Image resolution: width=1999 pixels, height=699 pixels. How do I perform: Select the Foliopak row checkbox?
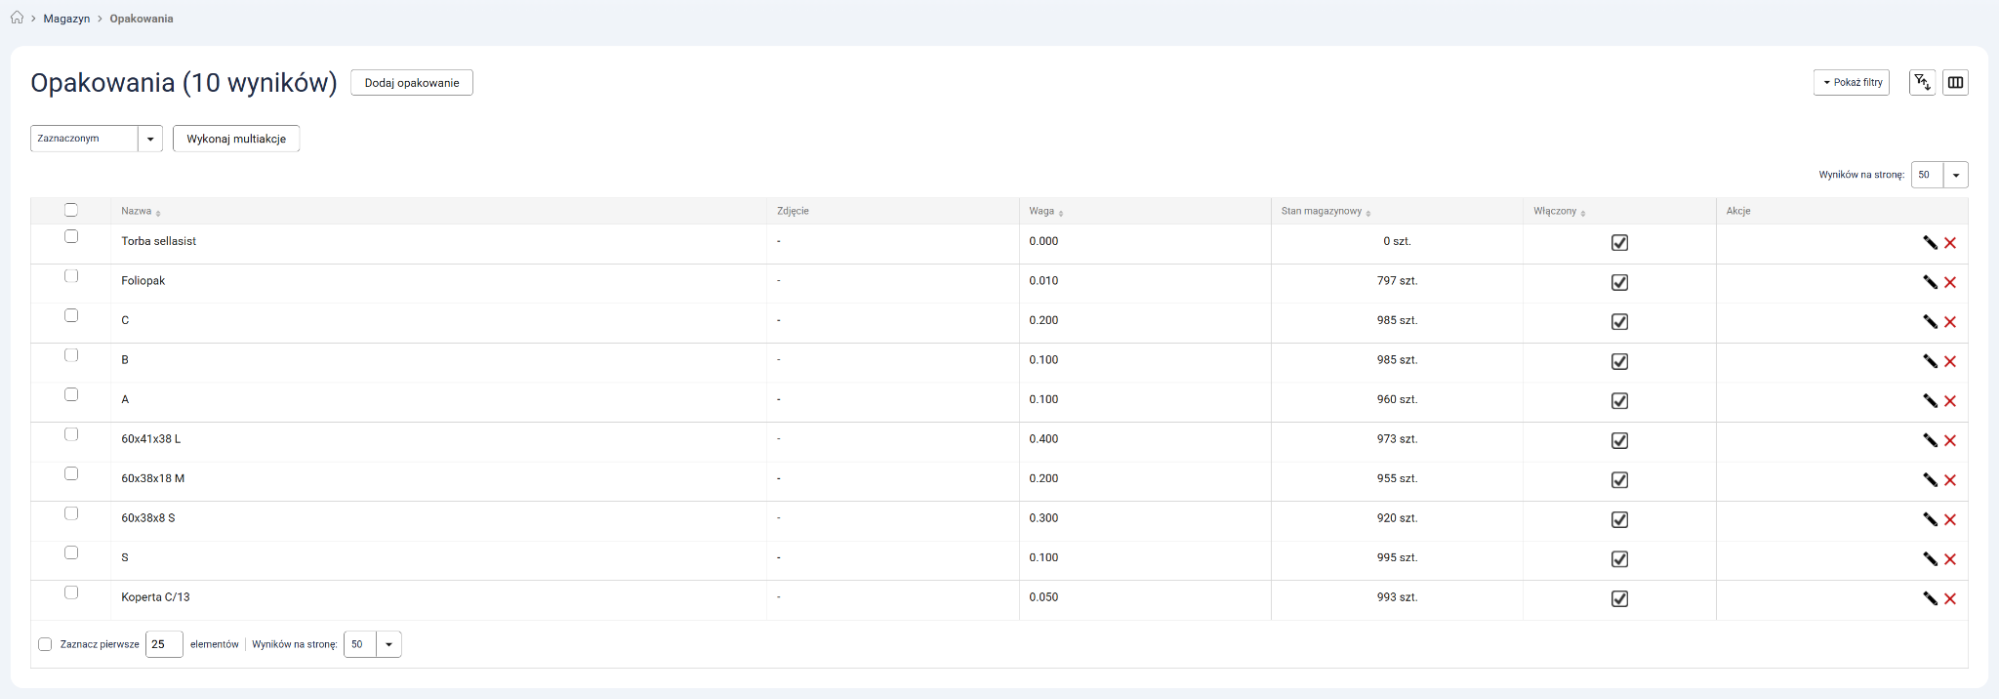pyautogui.click(x=71, y=276)
